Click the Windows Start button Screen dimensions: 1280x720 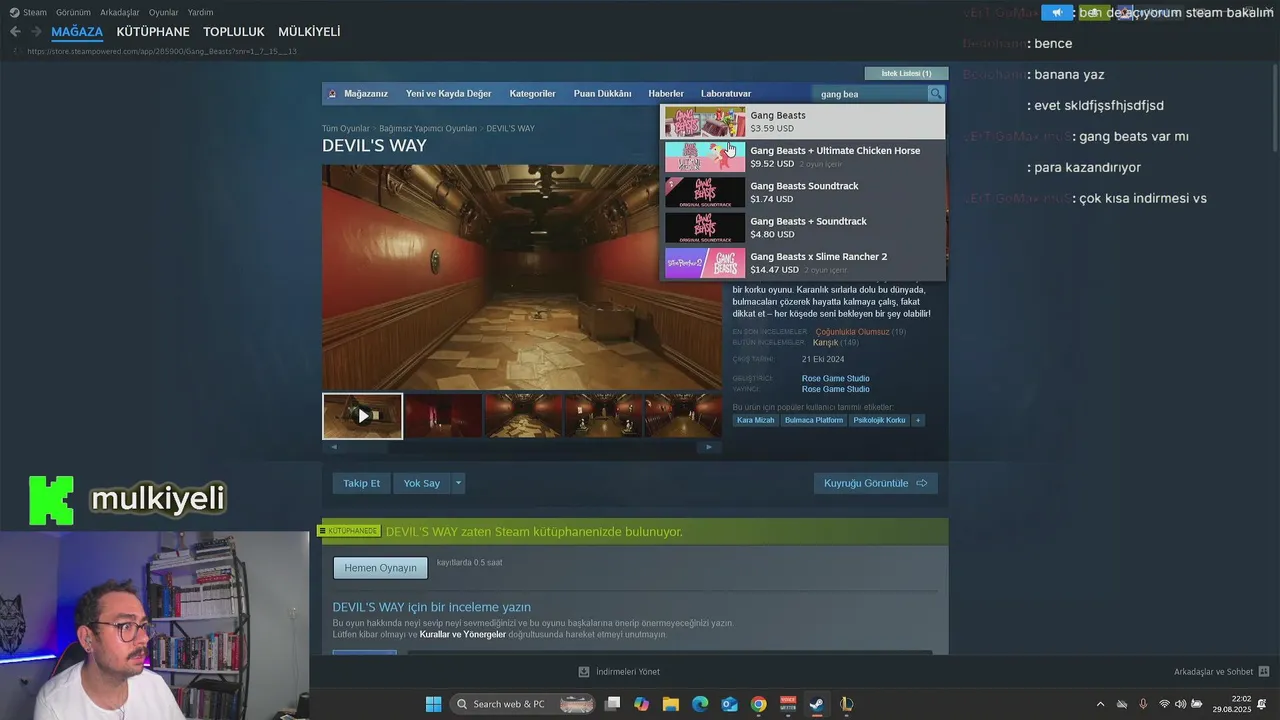[433, 704]
